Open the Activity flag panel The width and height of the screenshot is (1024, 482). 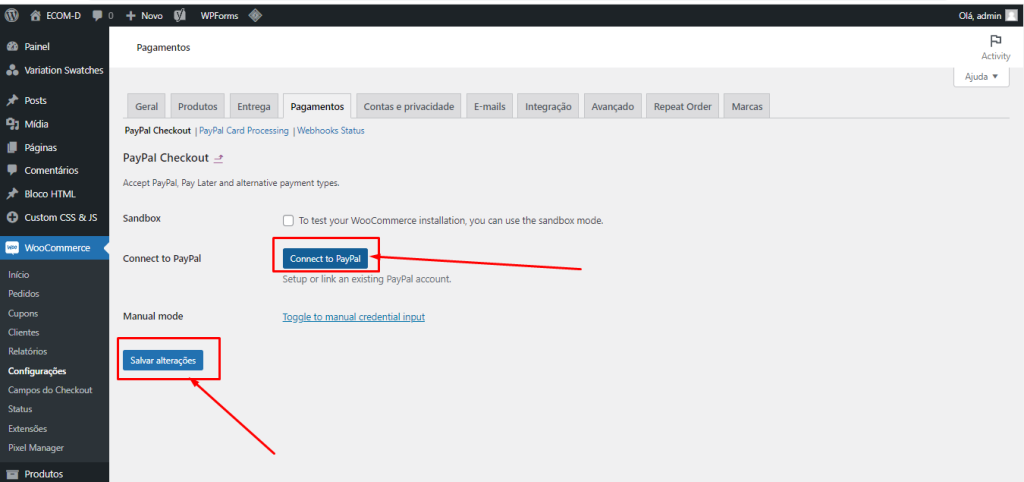(x=995, y=48)
